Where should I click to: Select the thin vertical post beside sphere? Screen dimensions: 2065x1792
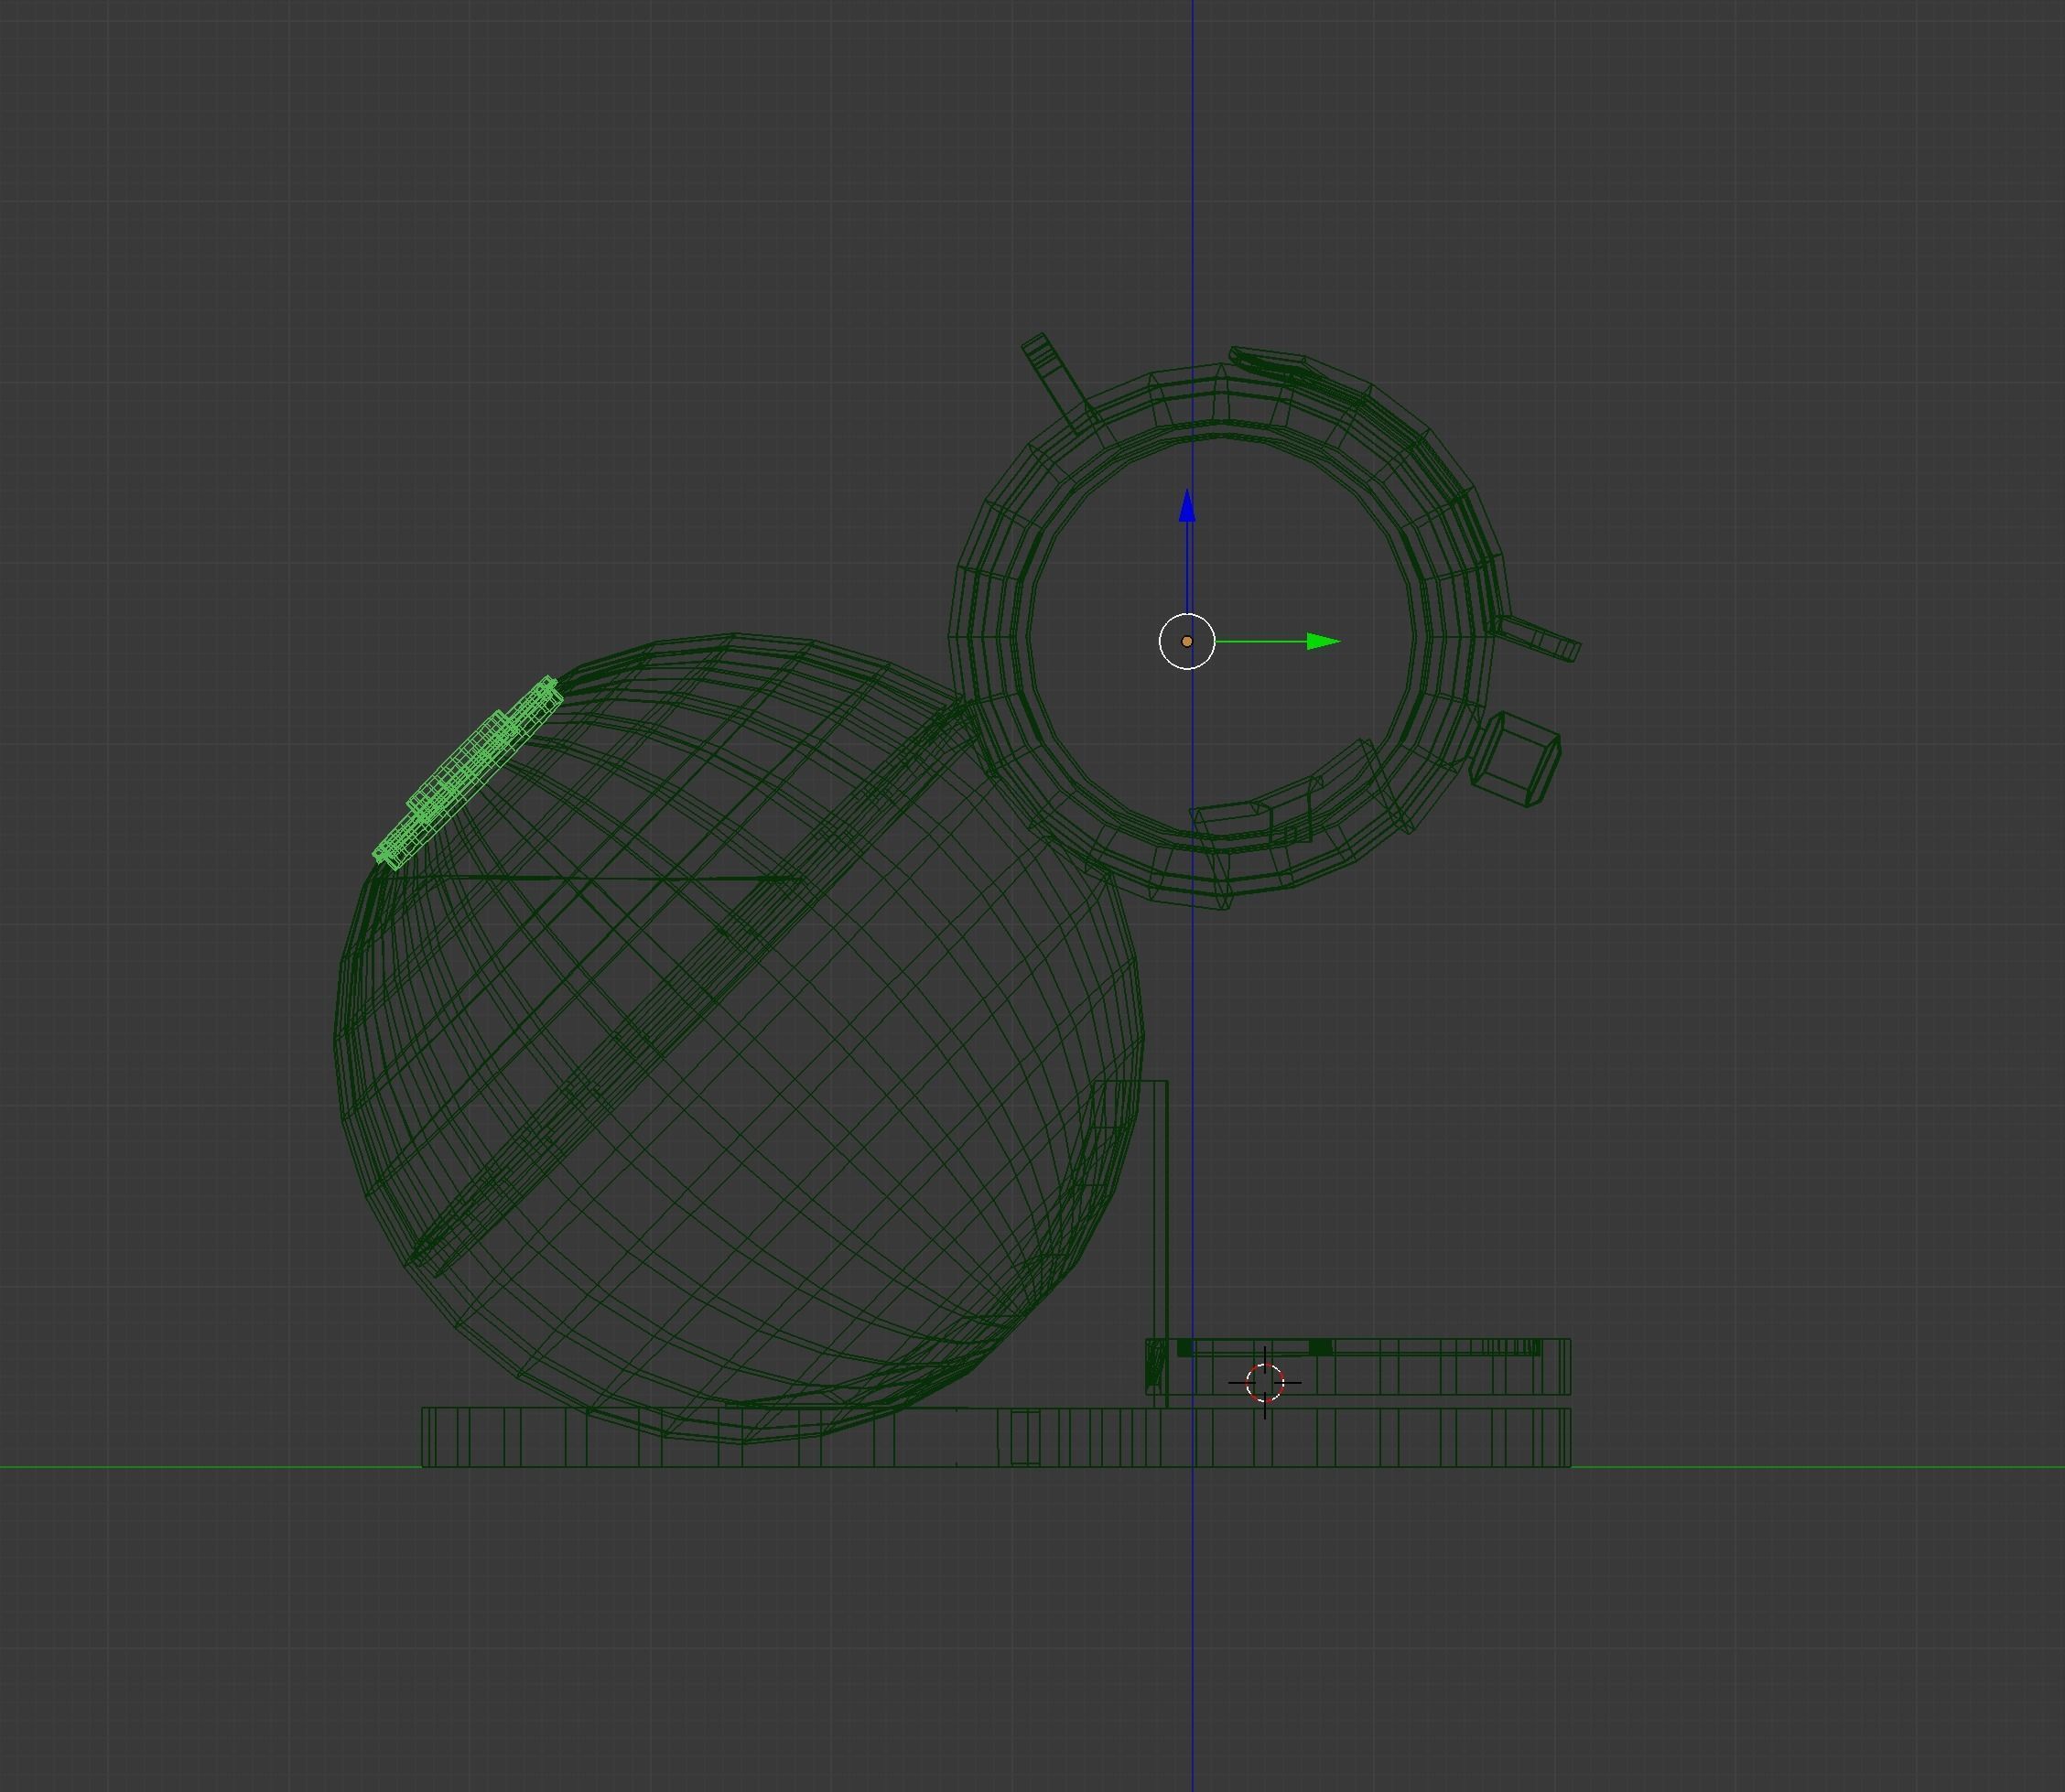pyautogui.click(x=1161, y=1240)
